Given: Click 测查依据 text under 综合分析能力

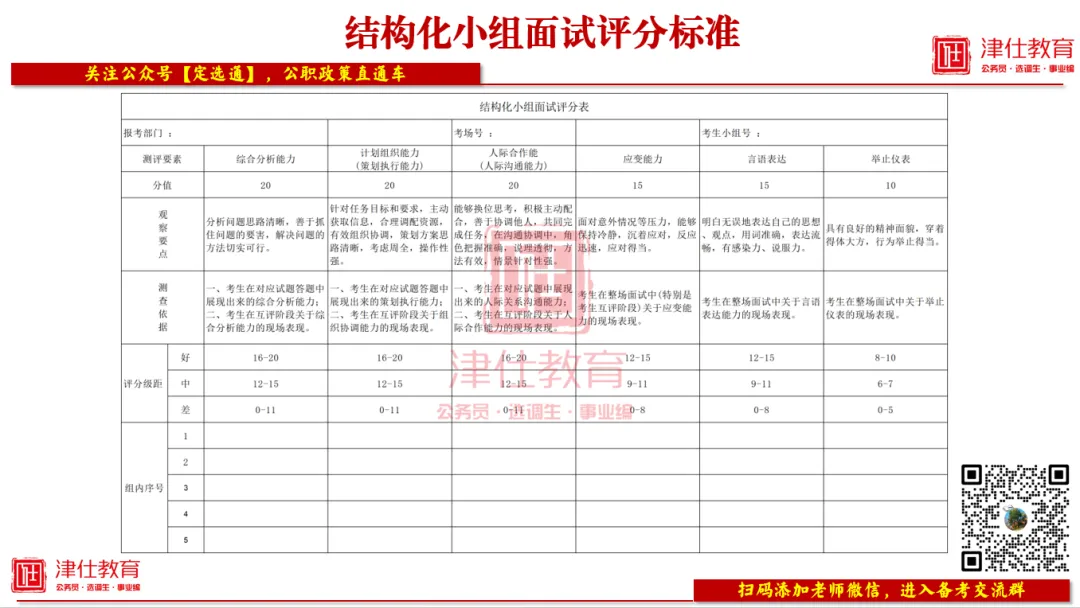Looking at the screenshot, I should click(265, 308).
